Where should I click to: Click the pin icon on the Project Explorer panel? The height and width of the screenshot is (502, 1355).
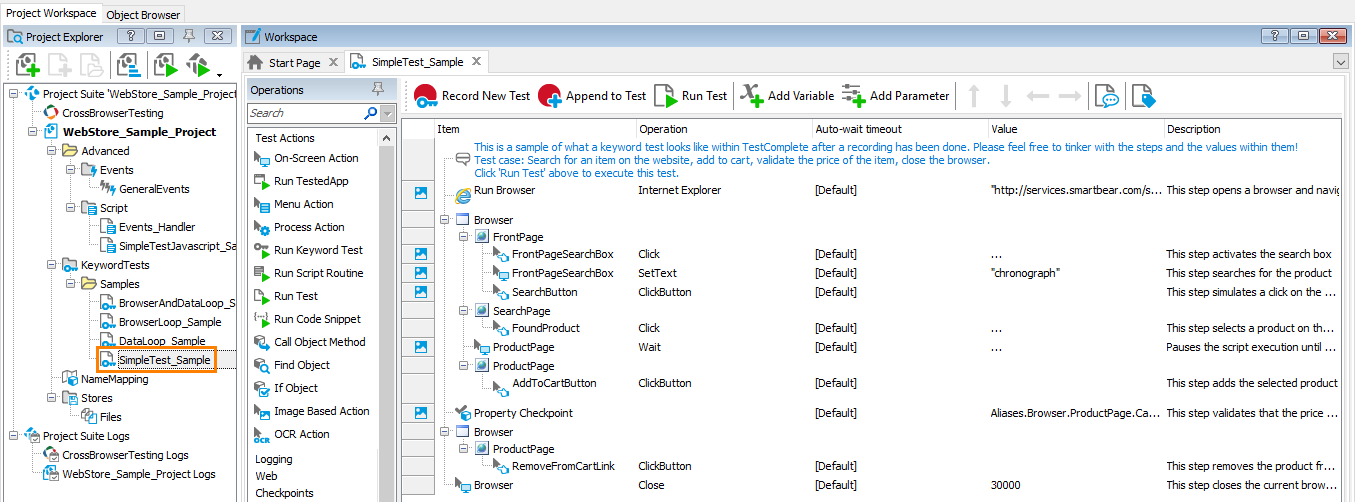189,36
